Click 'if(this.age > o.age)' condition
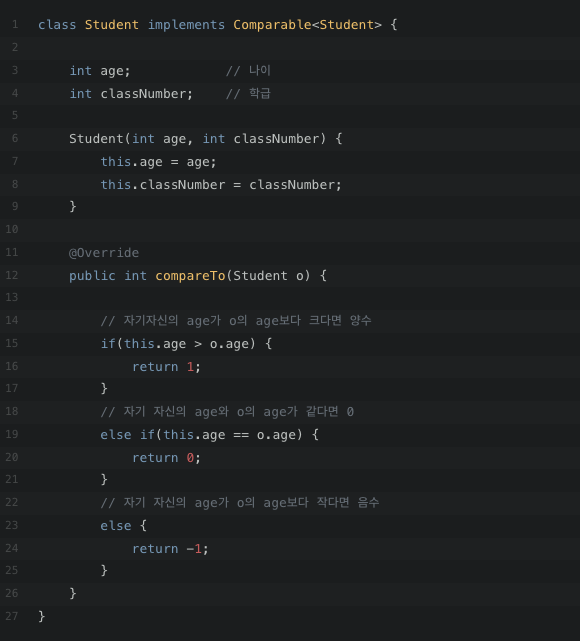 178,344
